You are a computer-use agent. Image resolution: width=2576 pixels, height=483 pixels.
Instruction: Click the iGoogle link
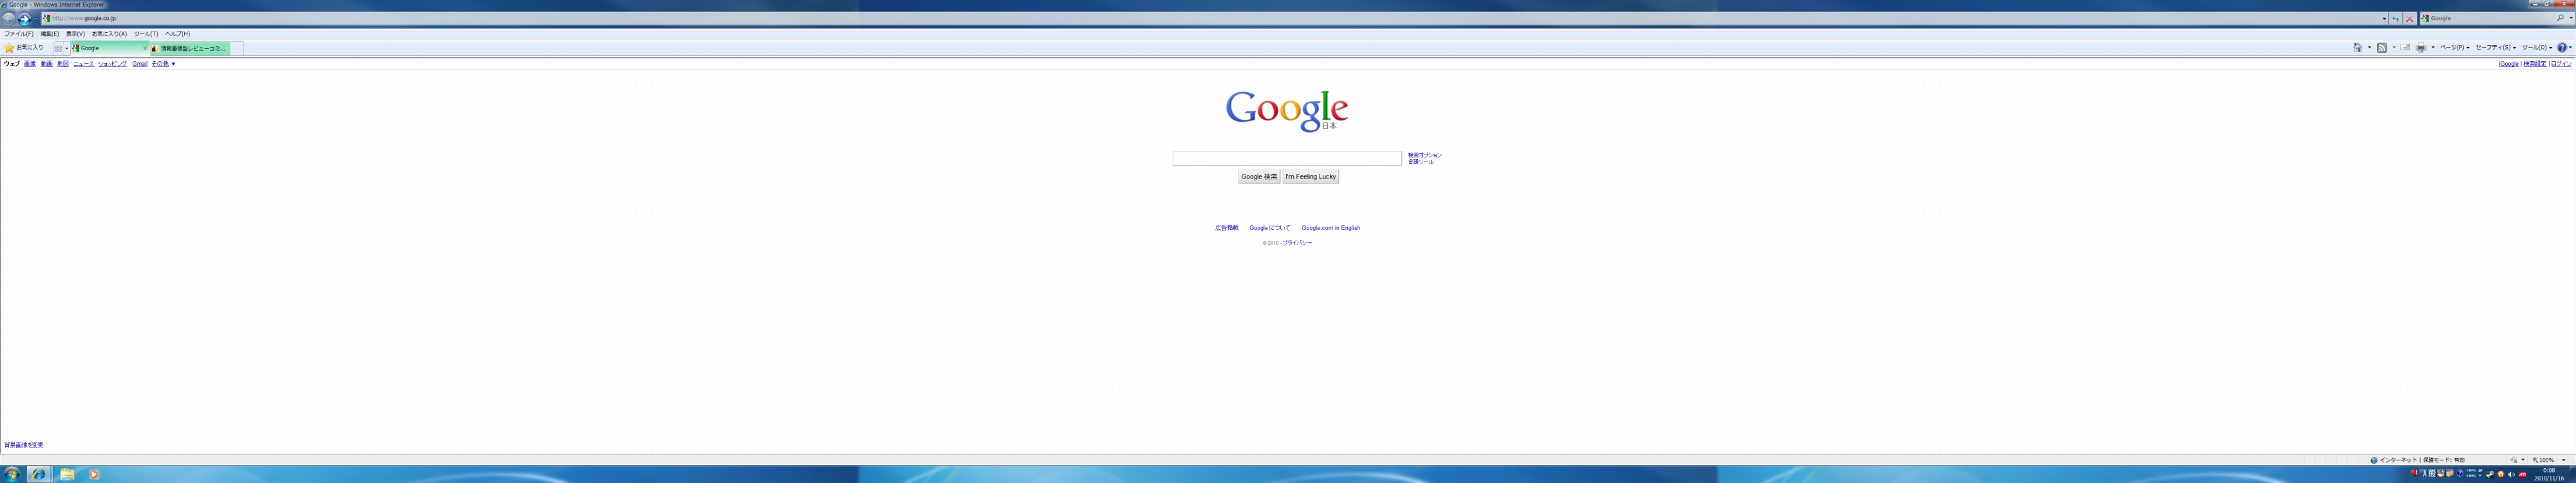coord(2508,64)
